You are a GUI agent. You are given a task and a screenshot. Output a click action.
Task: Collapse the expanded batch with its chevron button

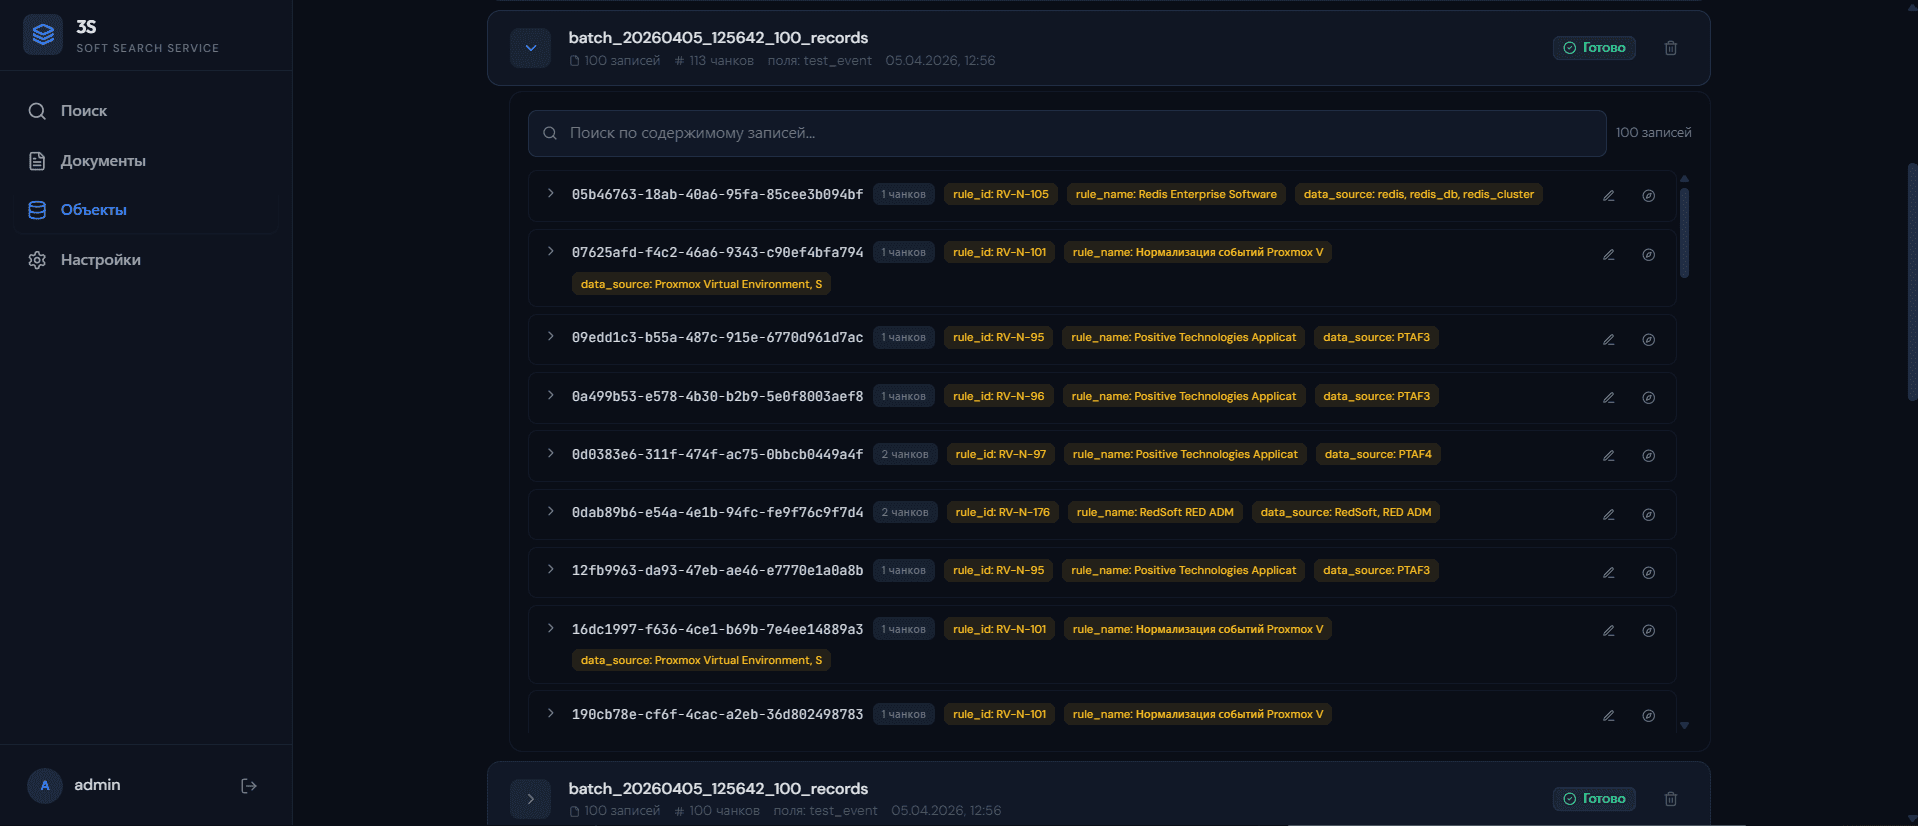pos(530,48)
